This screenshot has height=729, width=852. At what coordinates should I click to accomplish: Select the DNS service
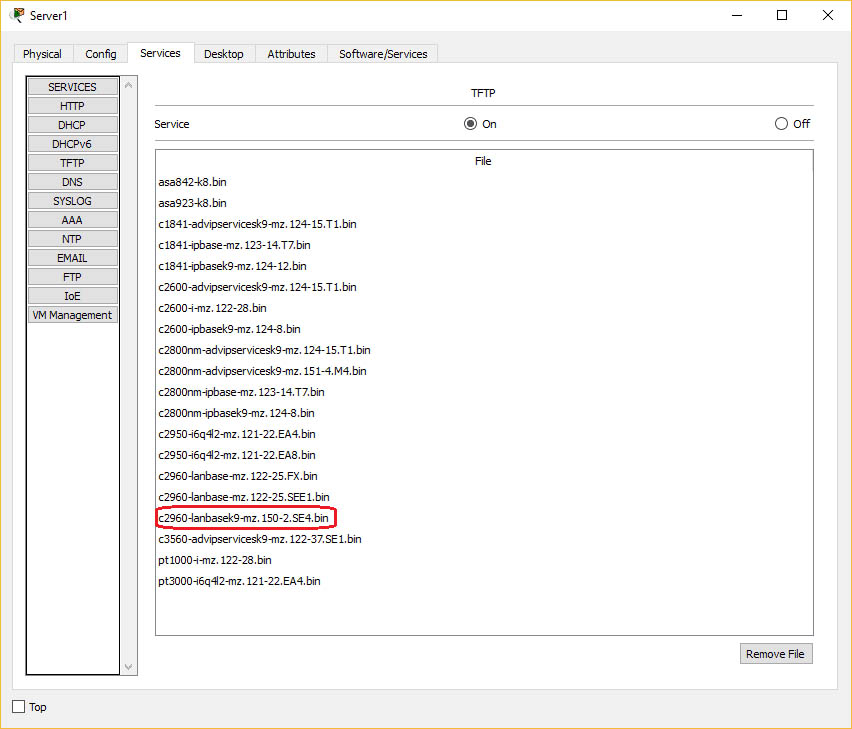pyautogui.click(x=72, y=182)
